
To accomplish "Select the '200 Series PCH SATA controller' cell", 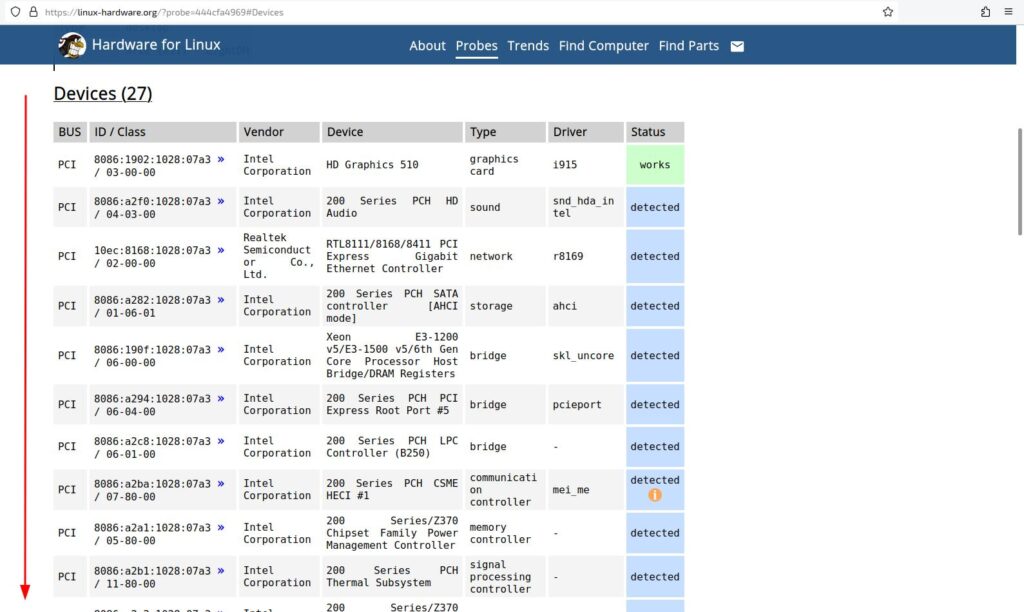I will tap(392, 306).
